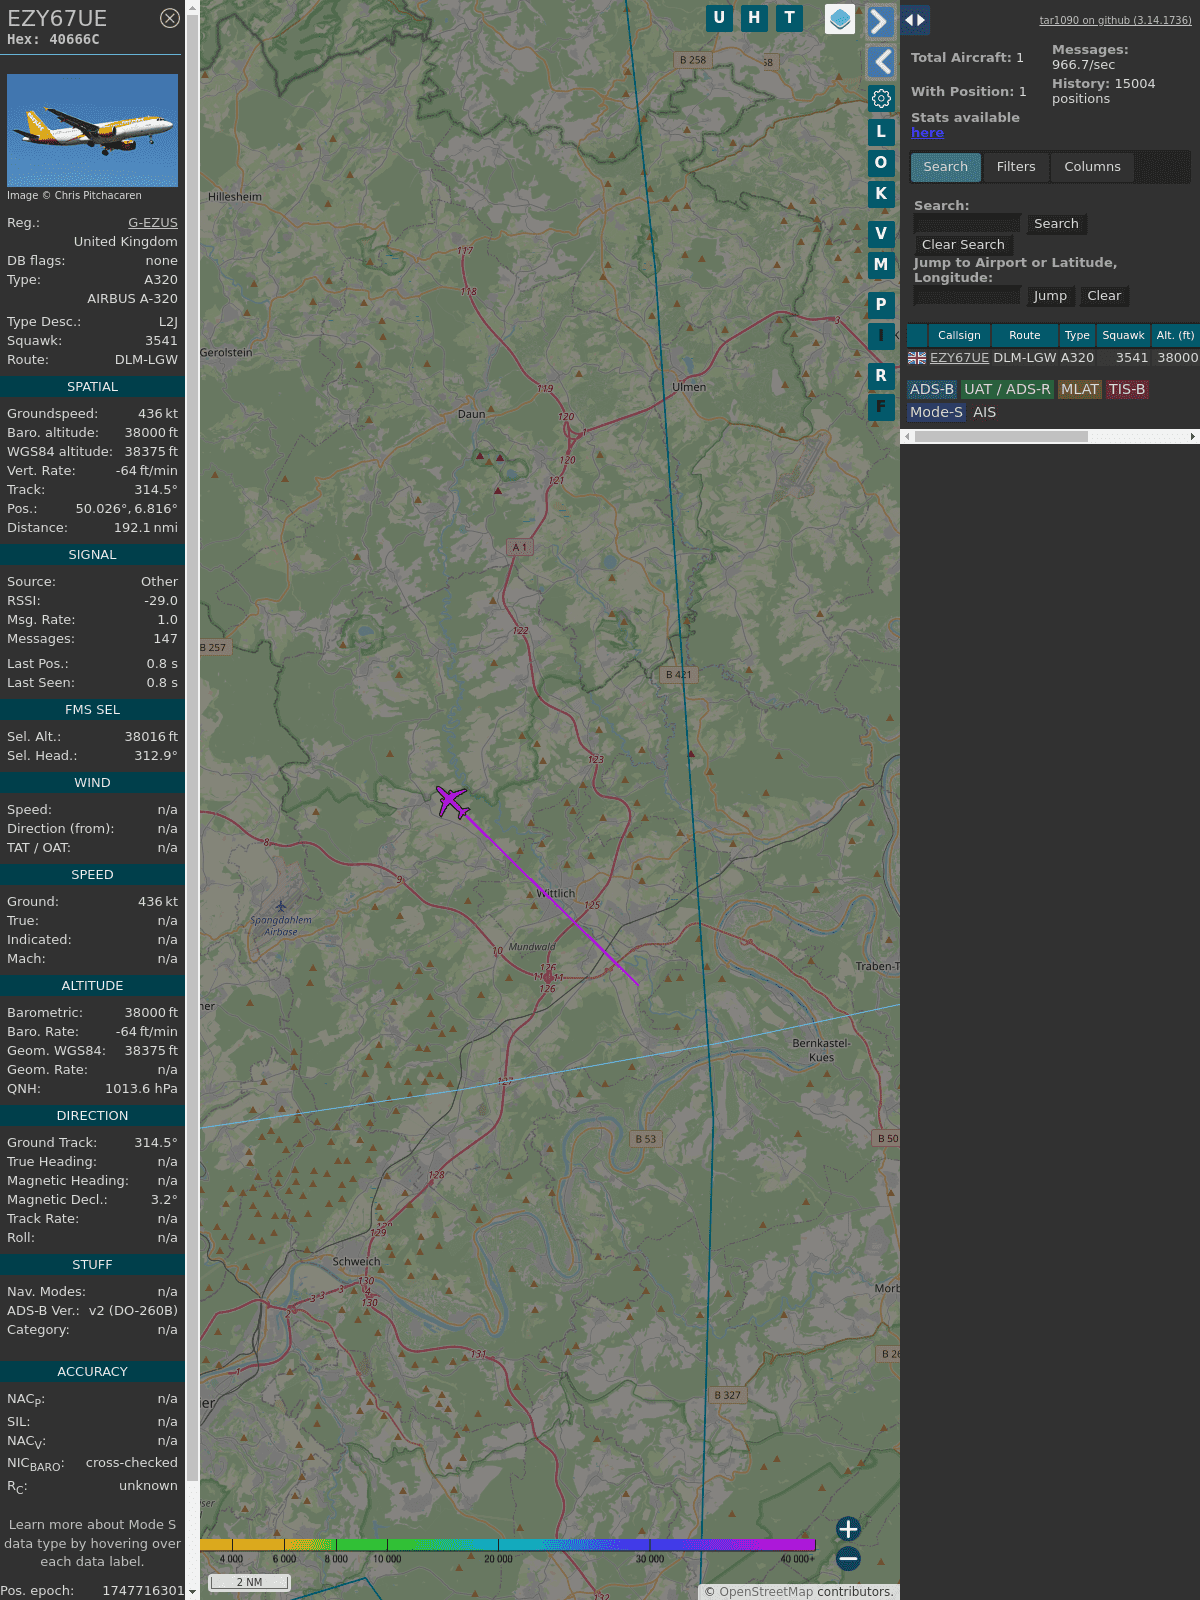Viewport: 1200px width, 1600px height.
Task: Open the settings gear icon
Action: (x=881, y=98)
